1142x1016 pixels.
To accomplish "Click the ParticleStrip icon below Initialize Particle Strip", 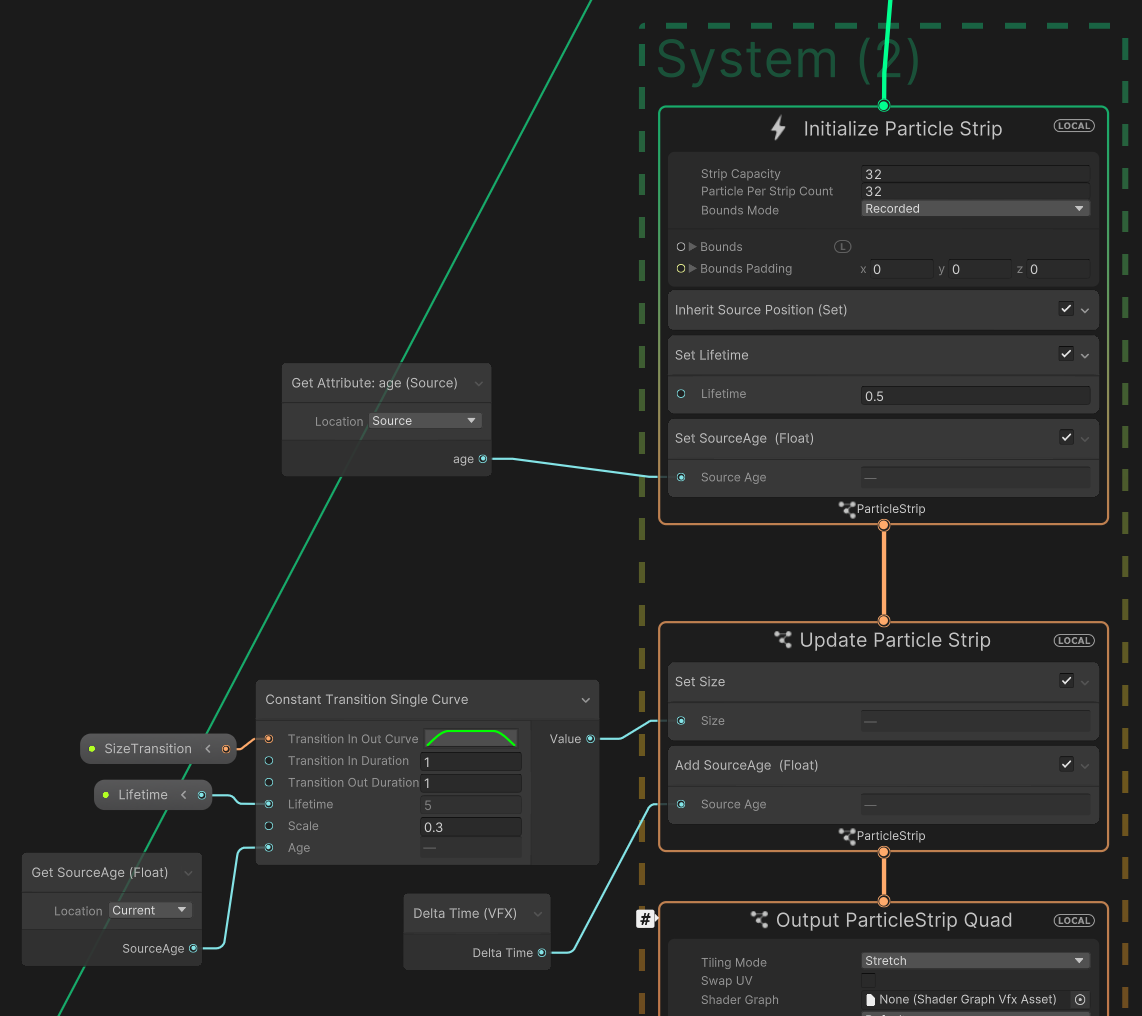I will click(x=844, y=509).
